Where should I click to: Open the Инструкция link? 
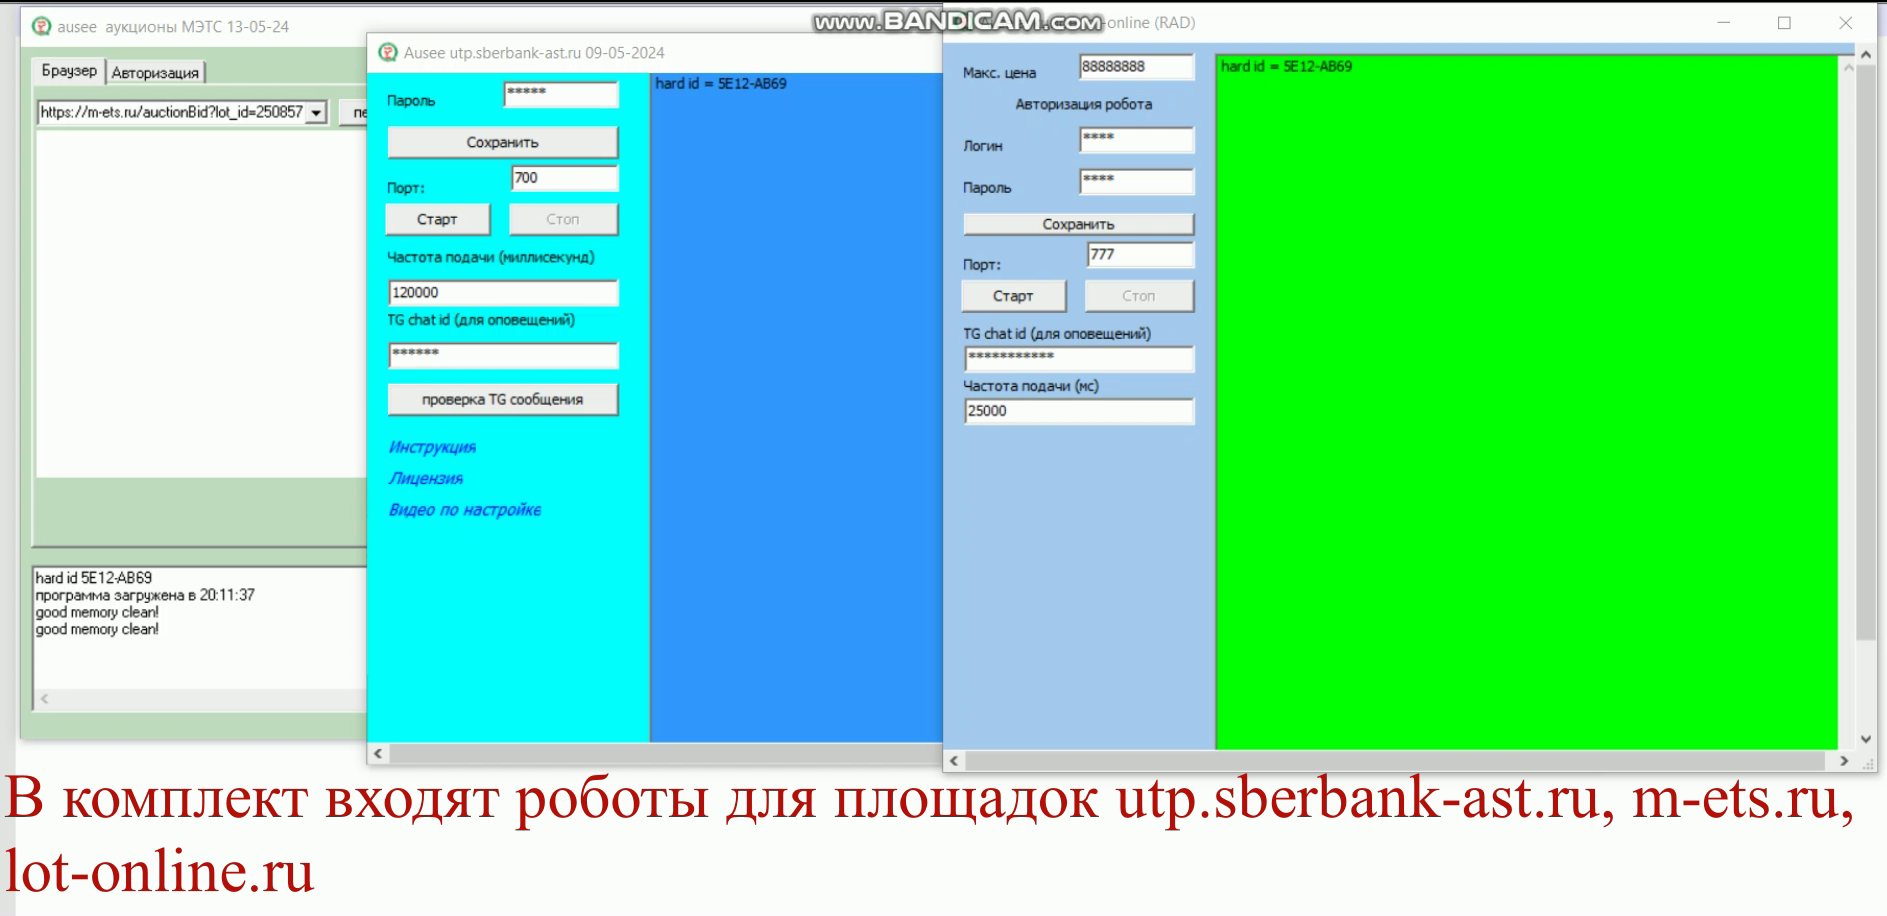[x=432, y=447]
